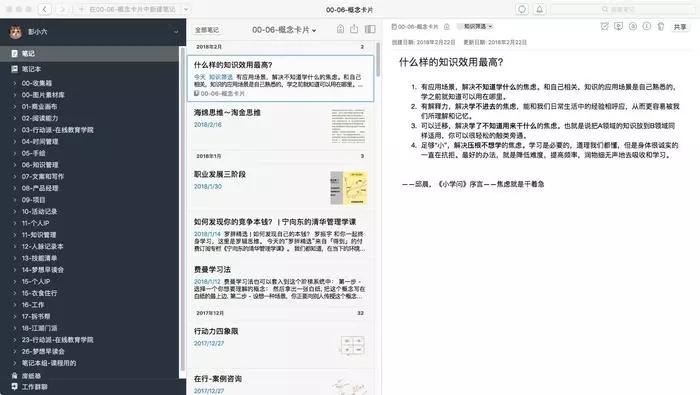Click the sidebar vertical scrollbar

[182, 208]
